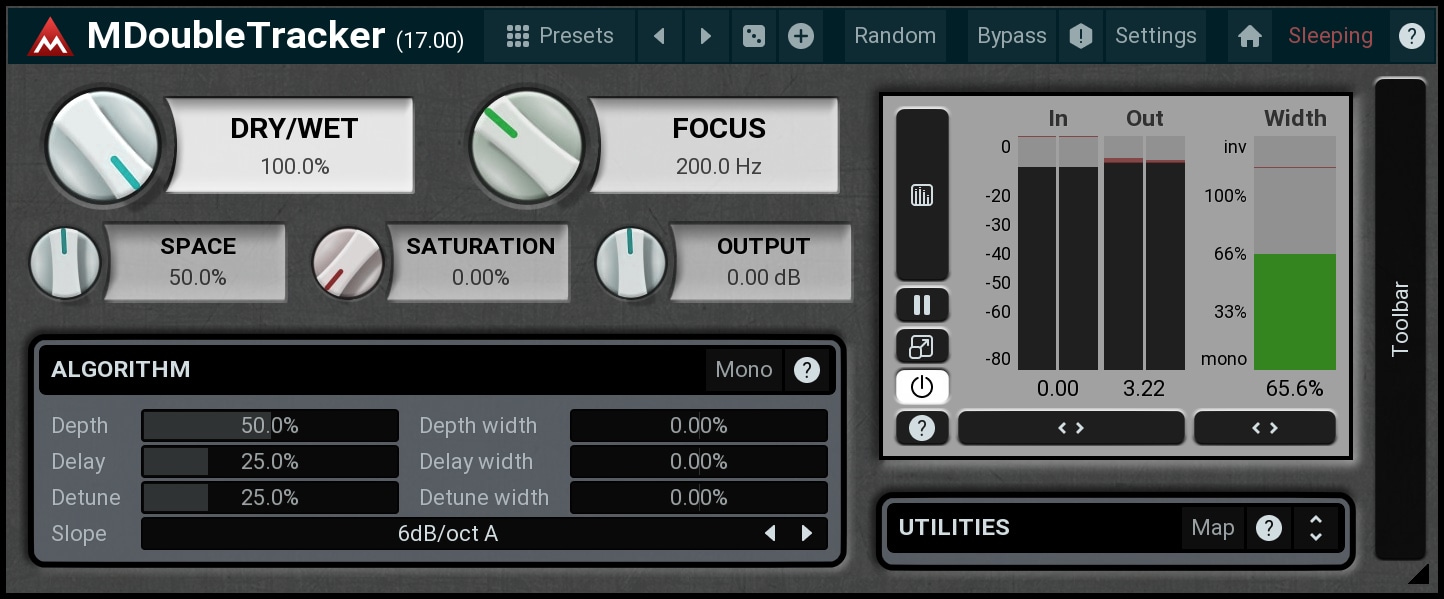Open the Algorithm section help icon
This screenshot has width=1444, height=599.
pyautogui.click(x=806, y=370)
